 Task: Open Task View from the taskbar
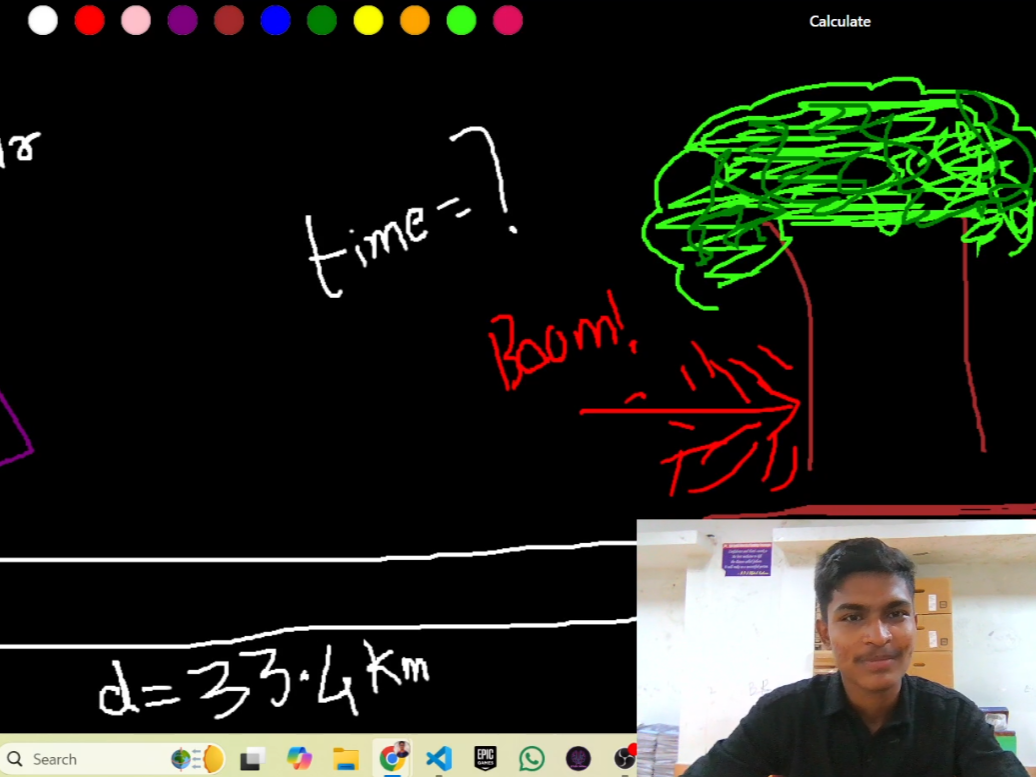coord(252,759)
